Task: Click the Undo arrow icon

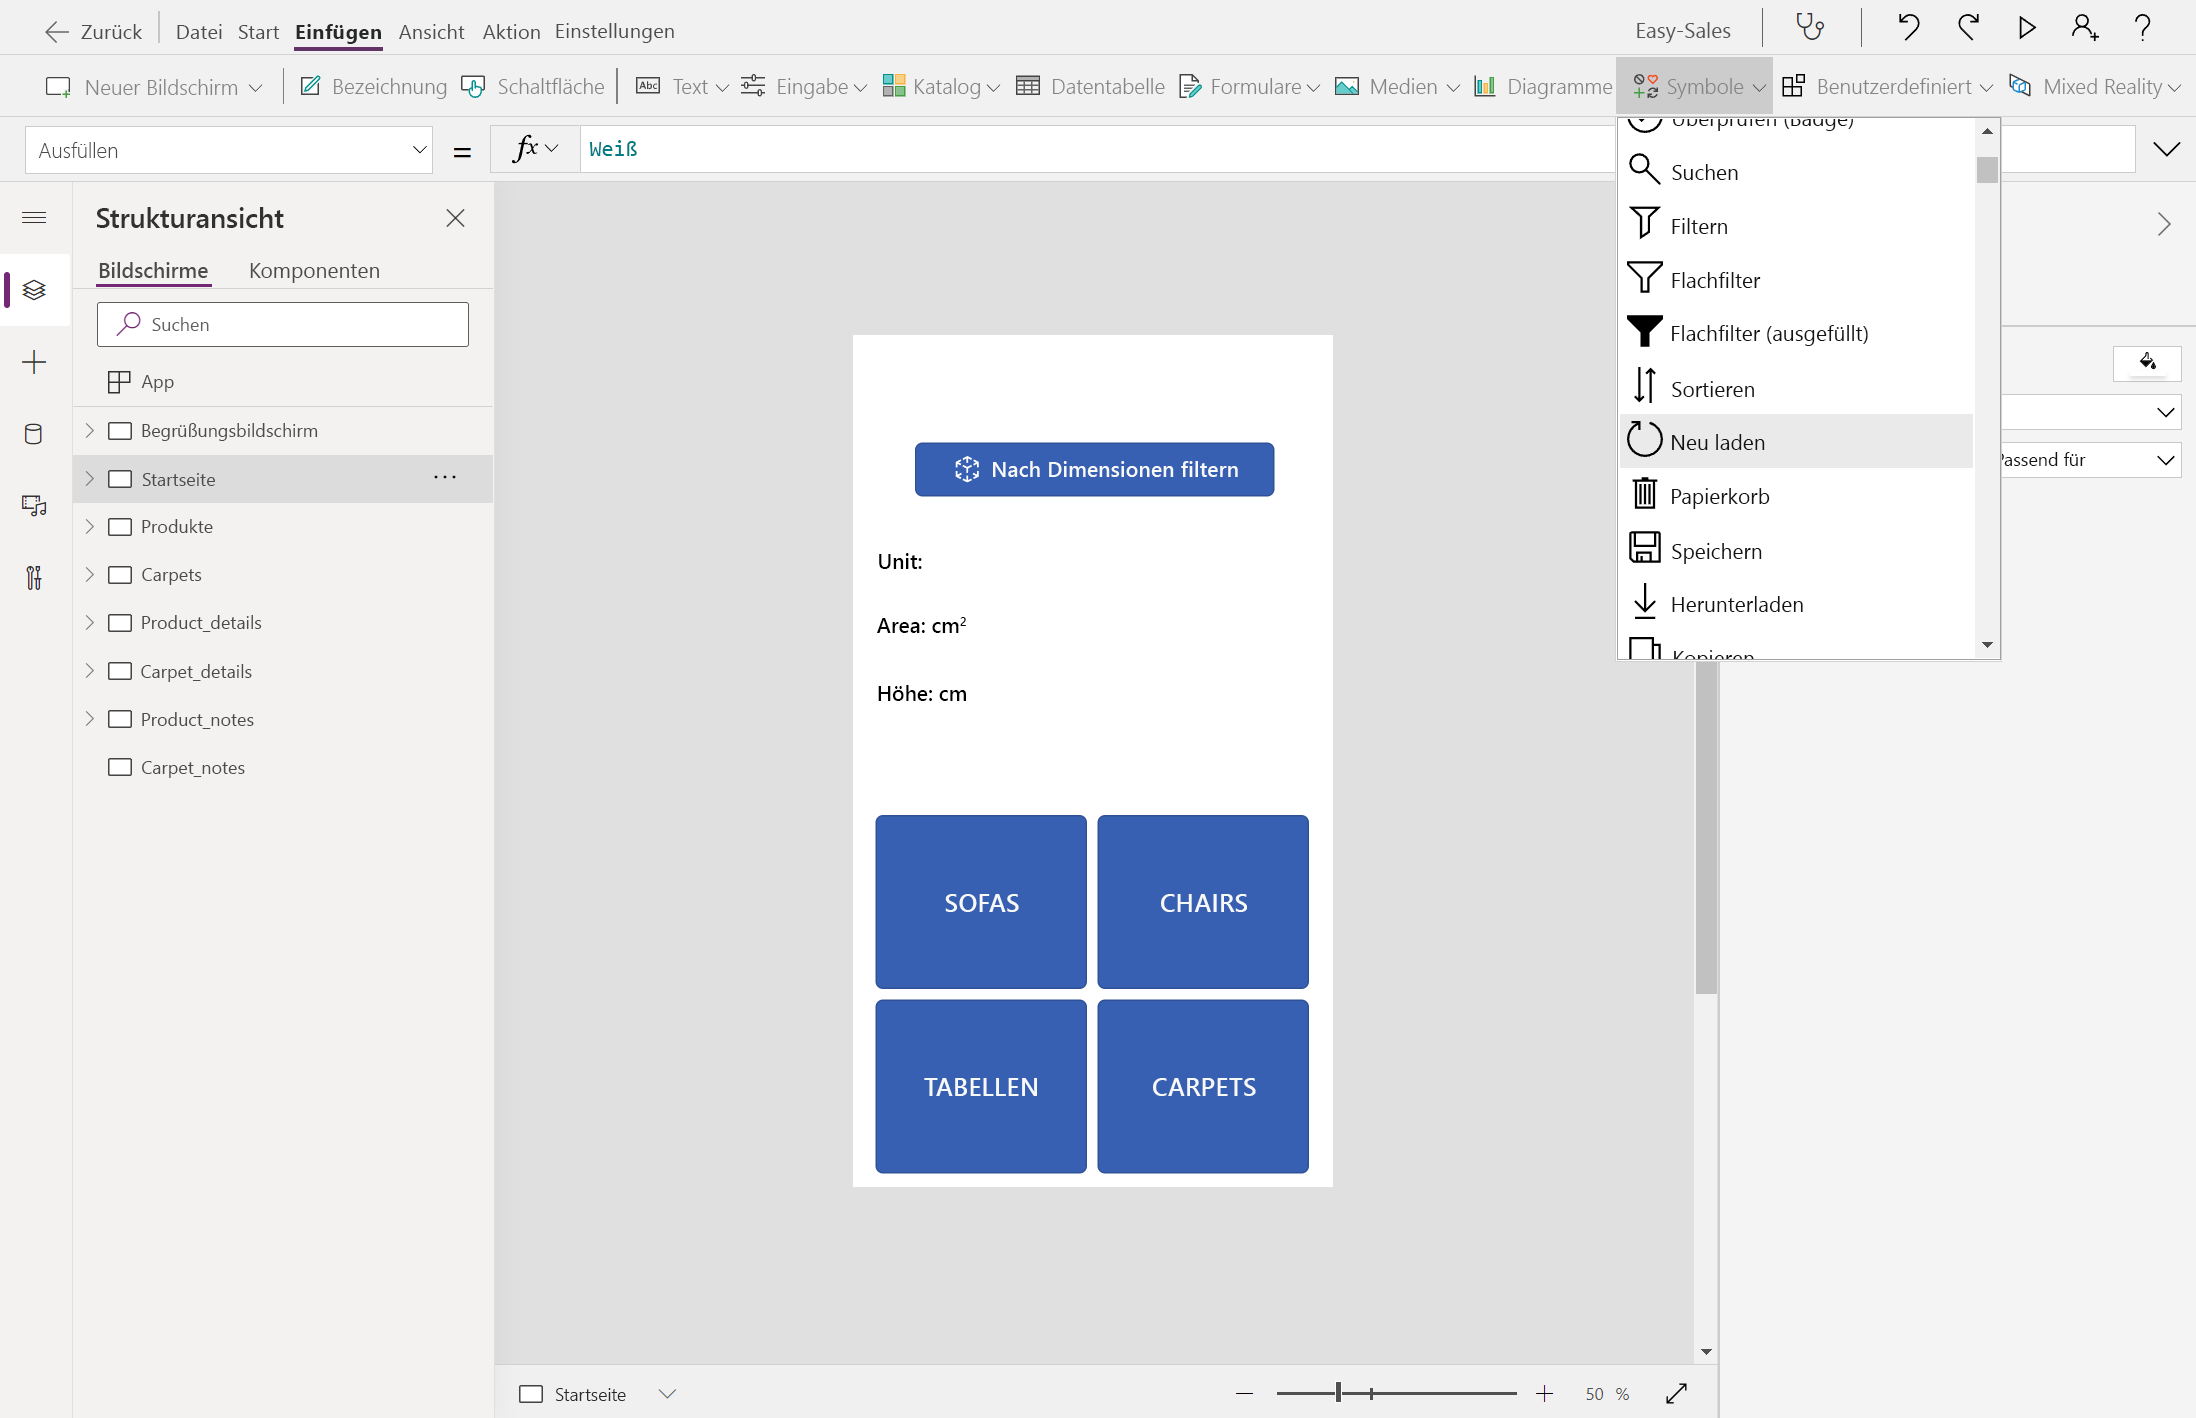Action: coord(1907,28)
